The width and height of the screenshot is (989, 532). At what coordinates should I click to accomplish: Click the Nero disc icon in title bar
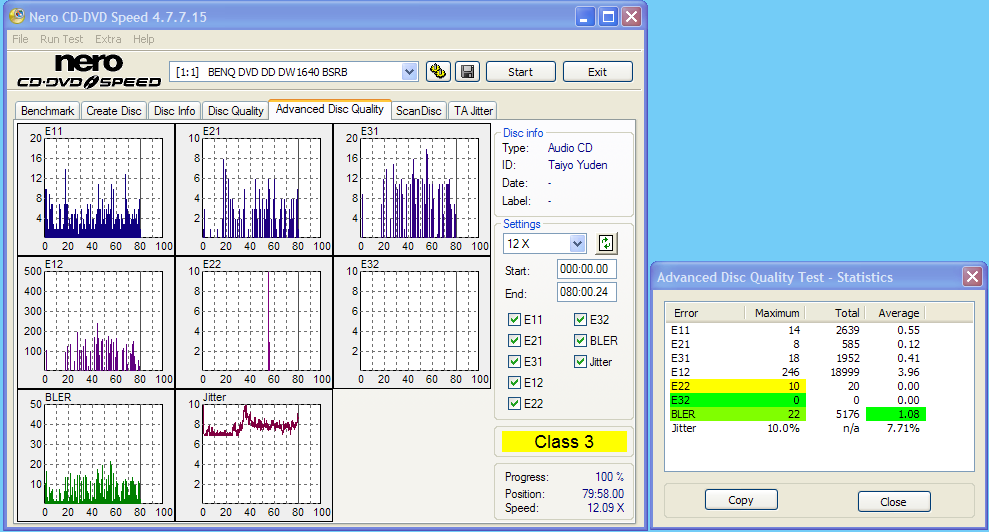[x=17, y=16]
